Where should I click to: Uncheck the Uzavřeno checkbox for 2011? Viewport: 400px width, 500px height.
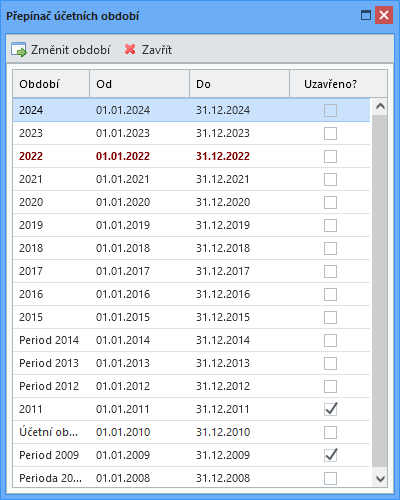pyautogui.click(x=330, y=409)
